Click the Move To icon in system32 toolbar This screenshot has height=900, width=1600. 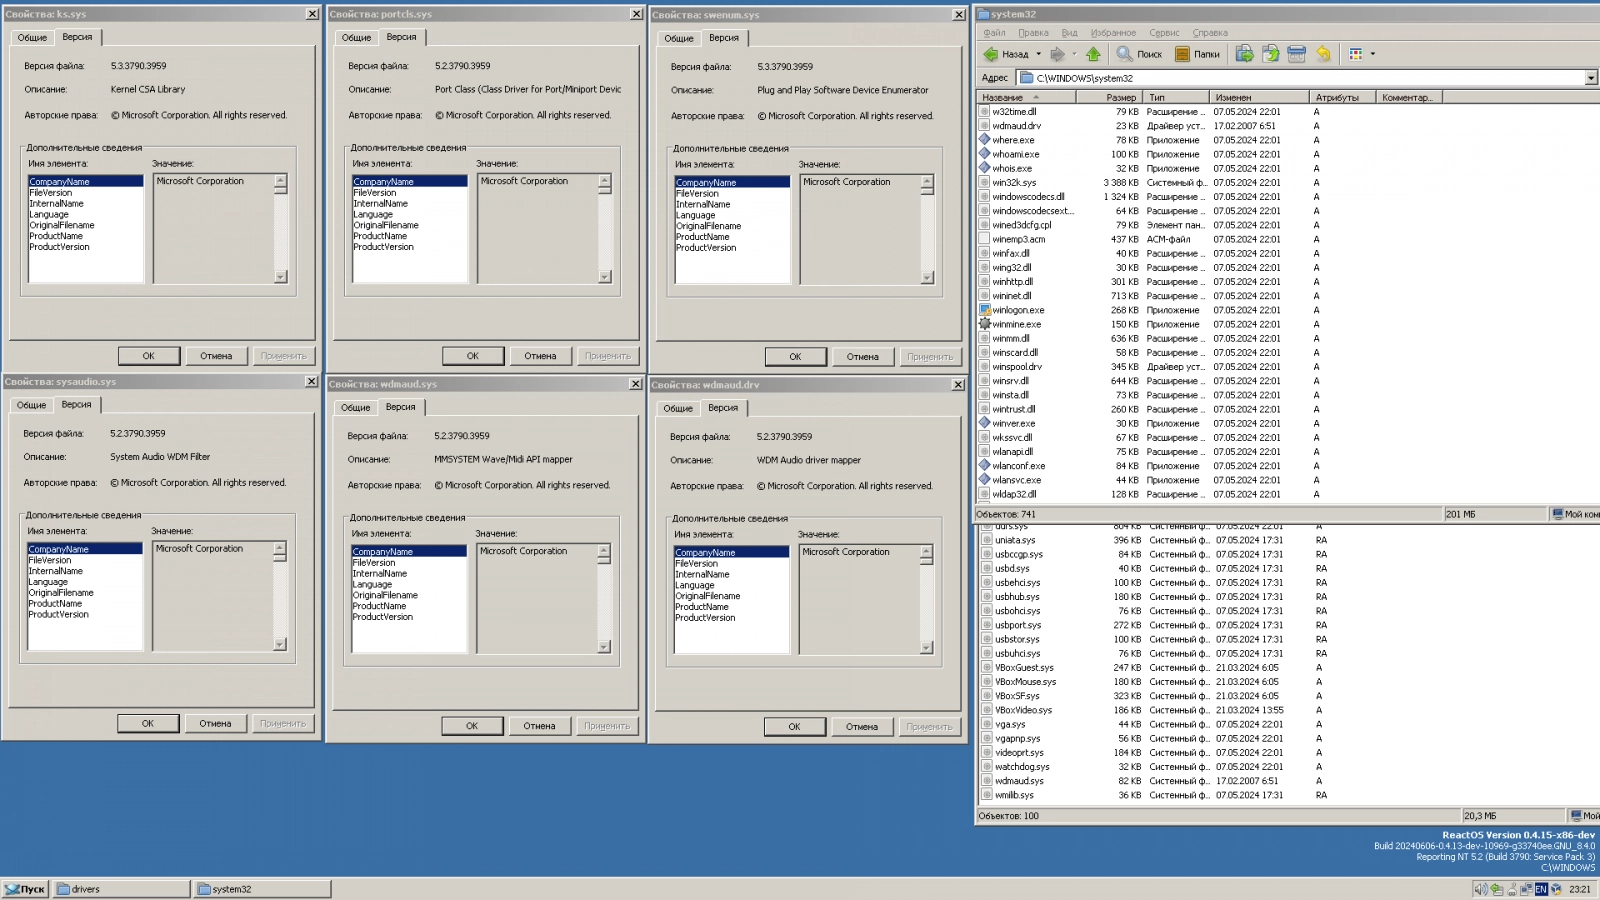1244,54
